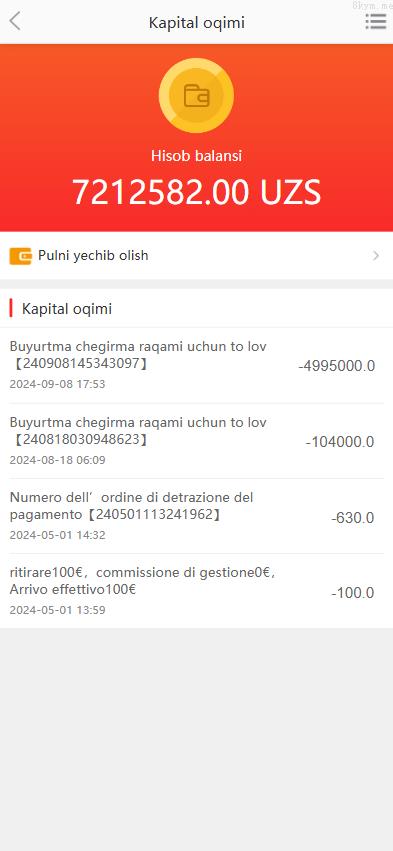
Task: Tap the -4995000.0 amount
Action: tap(337, 366)
